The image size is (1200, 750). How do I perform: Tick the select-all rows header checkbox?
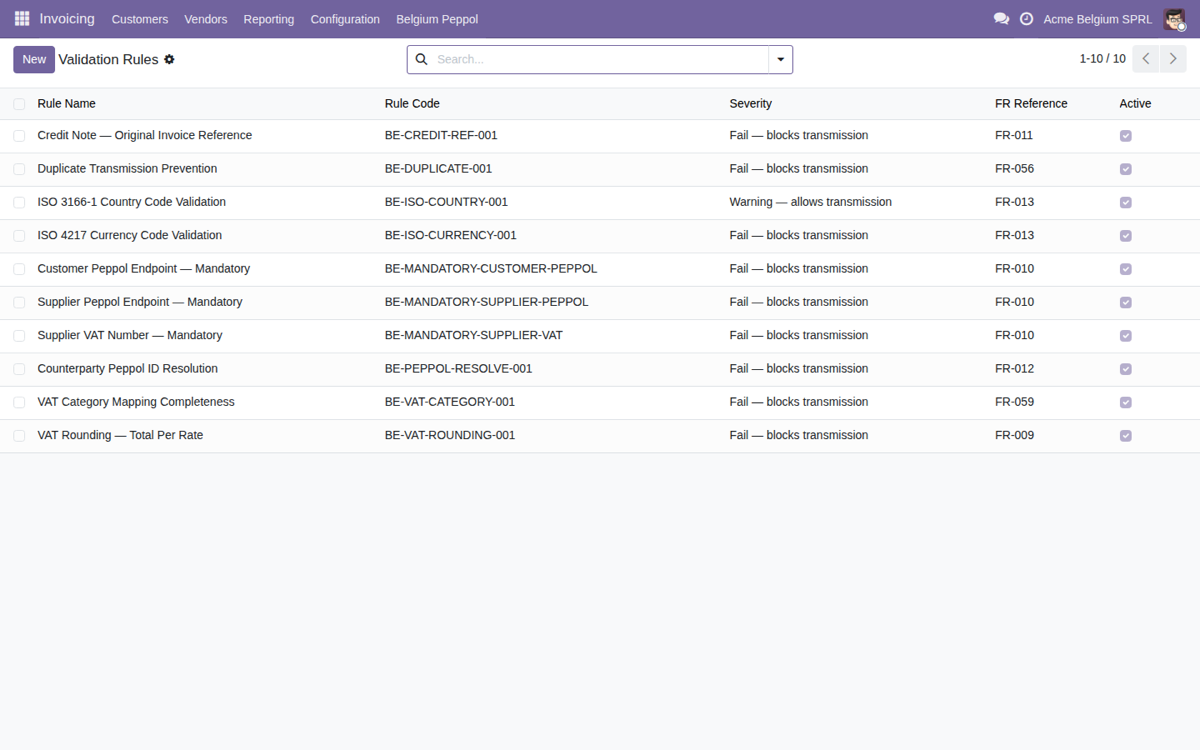click(x=19, y=104)
